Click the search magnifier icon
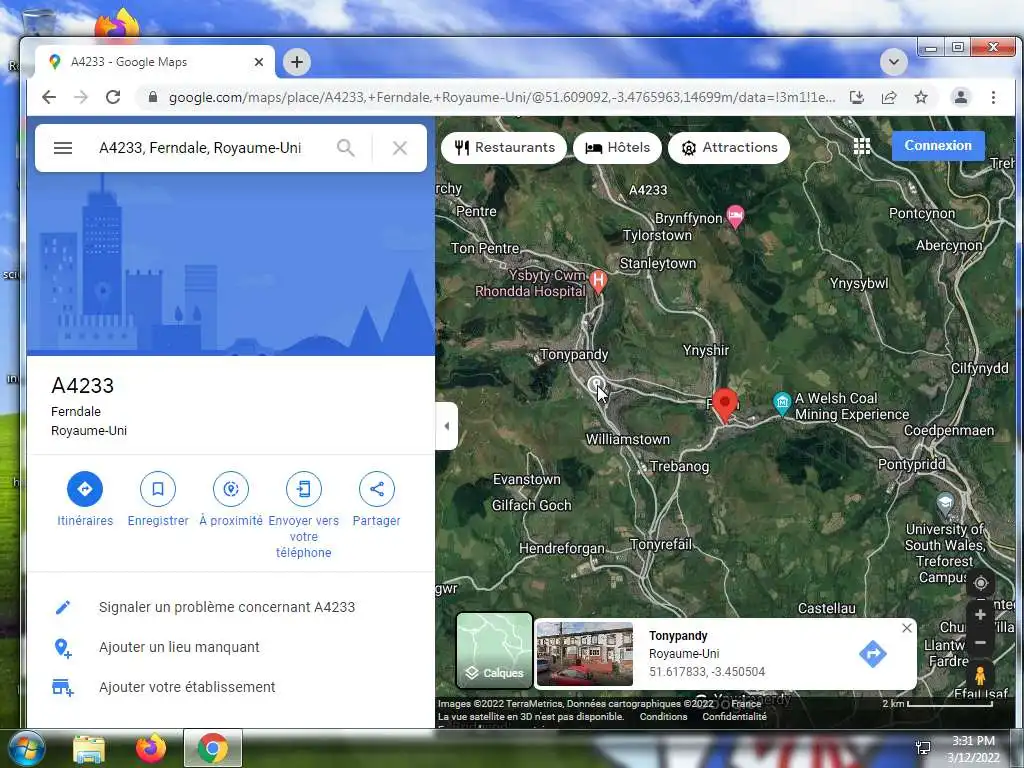Viewport: 1024px width, 768px height. point(345,148)
